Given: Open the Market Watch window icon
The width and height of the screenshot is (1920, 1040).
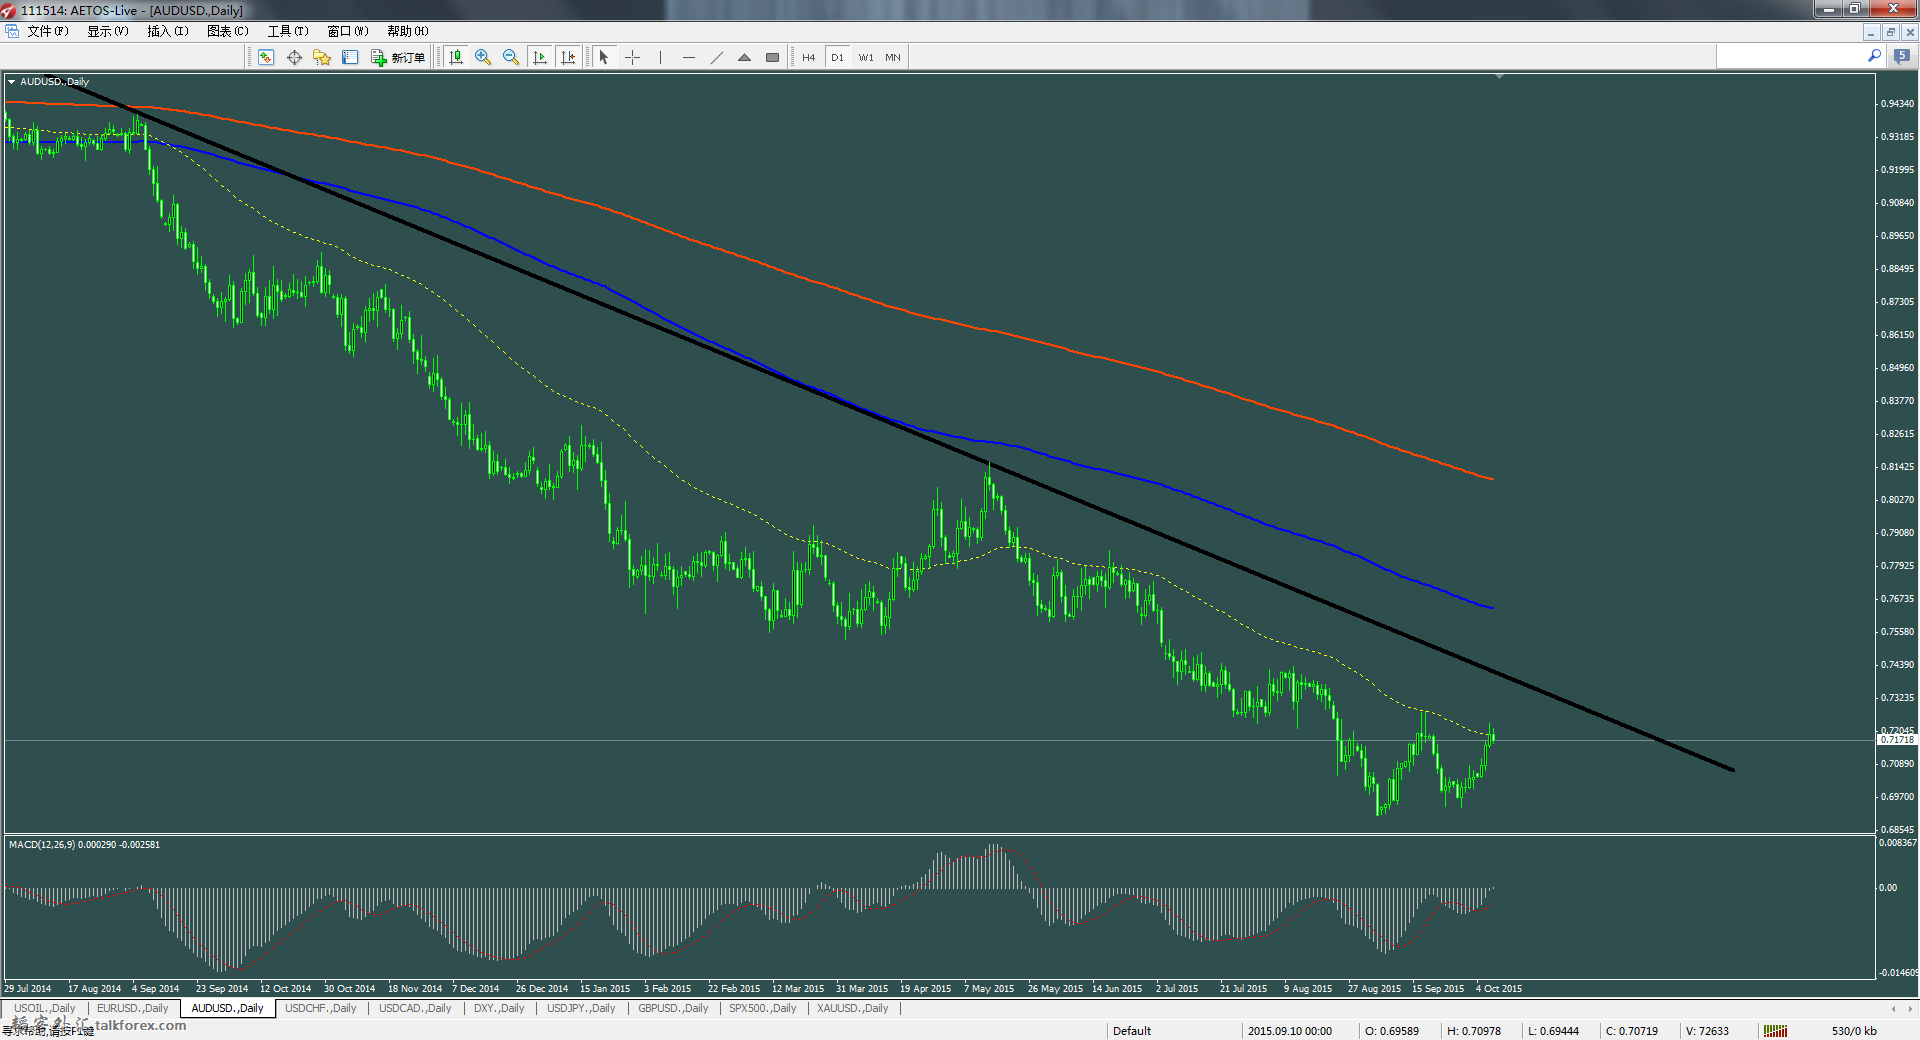Looking at the screenshot, I should tap(266, 57).
